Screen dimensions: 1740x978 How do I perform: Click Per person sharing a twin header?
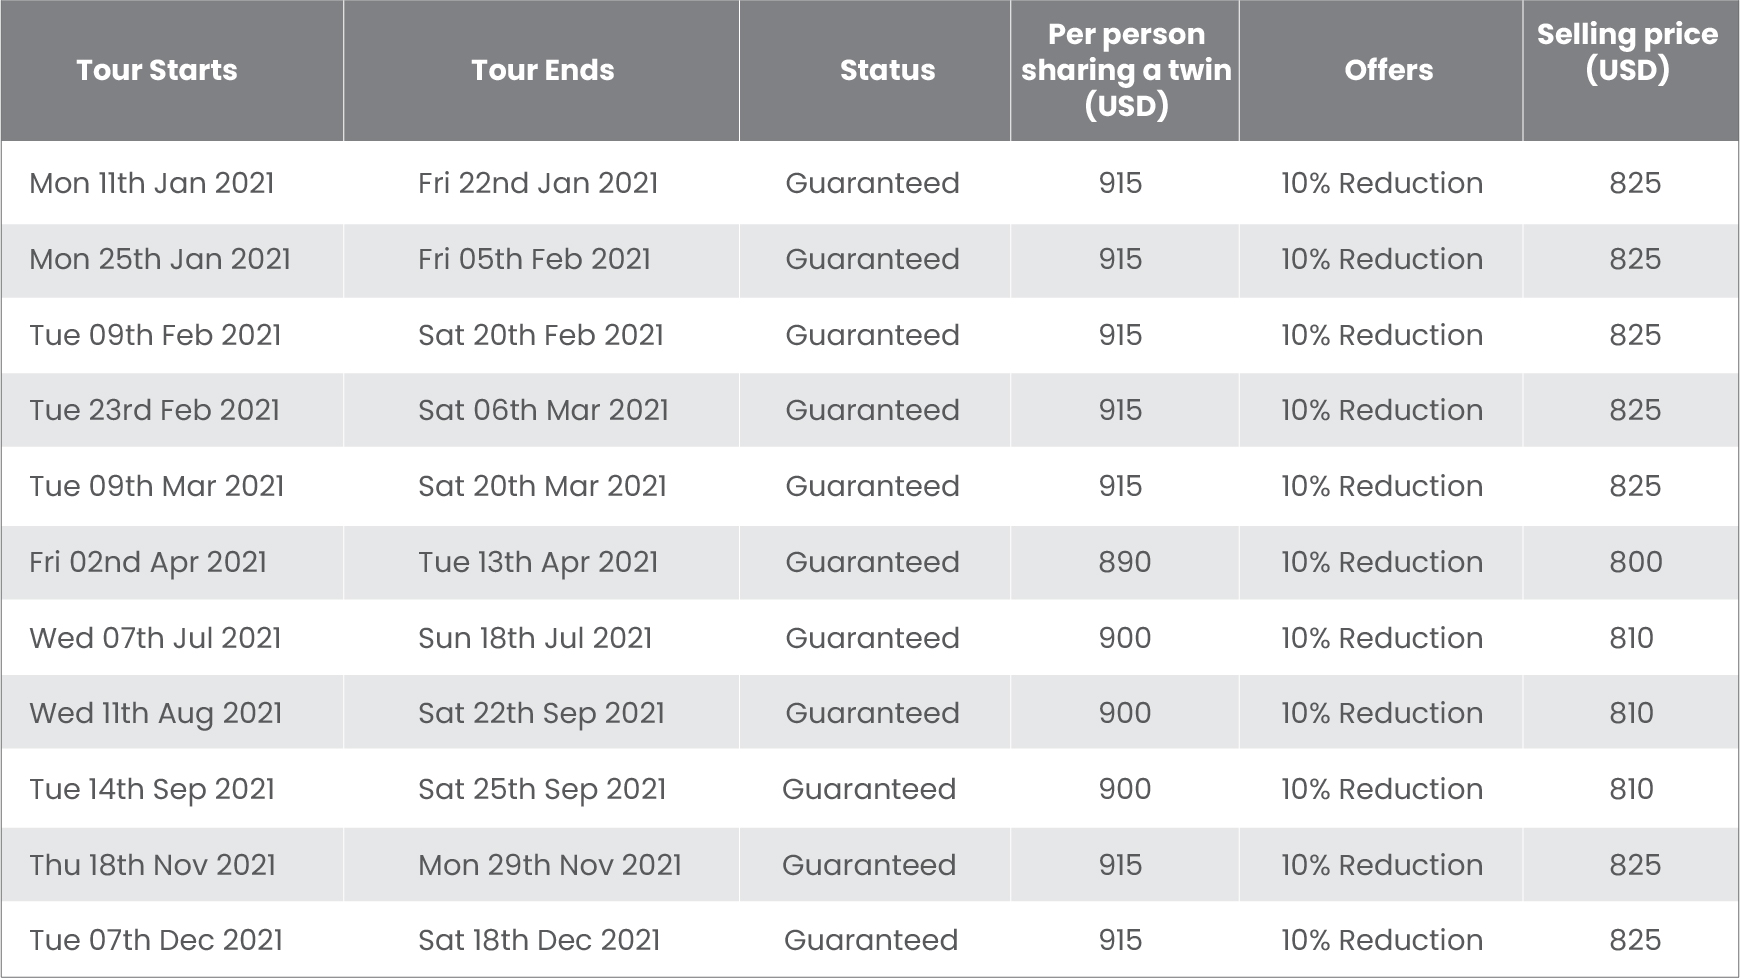(1126, 70)
